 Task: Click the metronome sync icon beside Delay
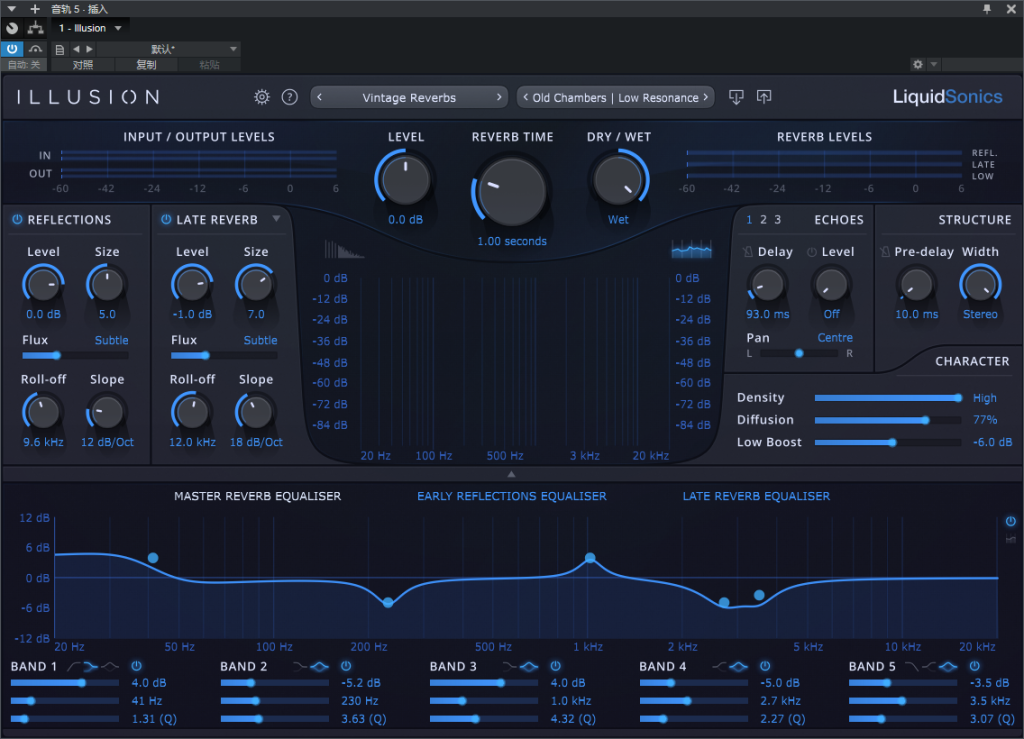pos(748,252)
